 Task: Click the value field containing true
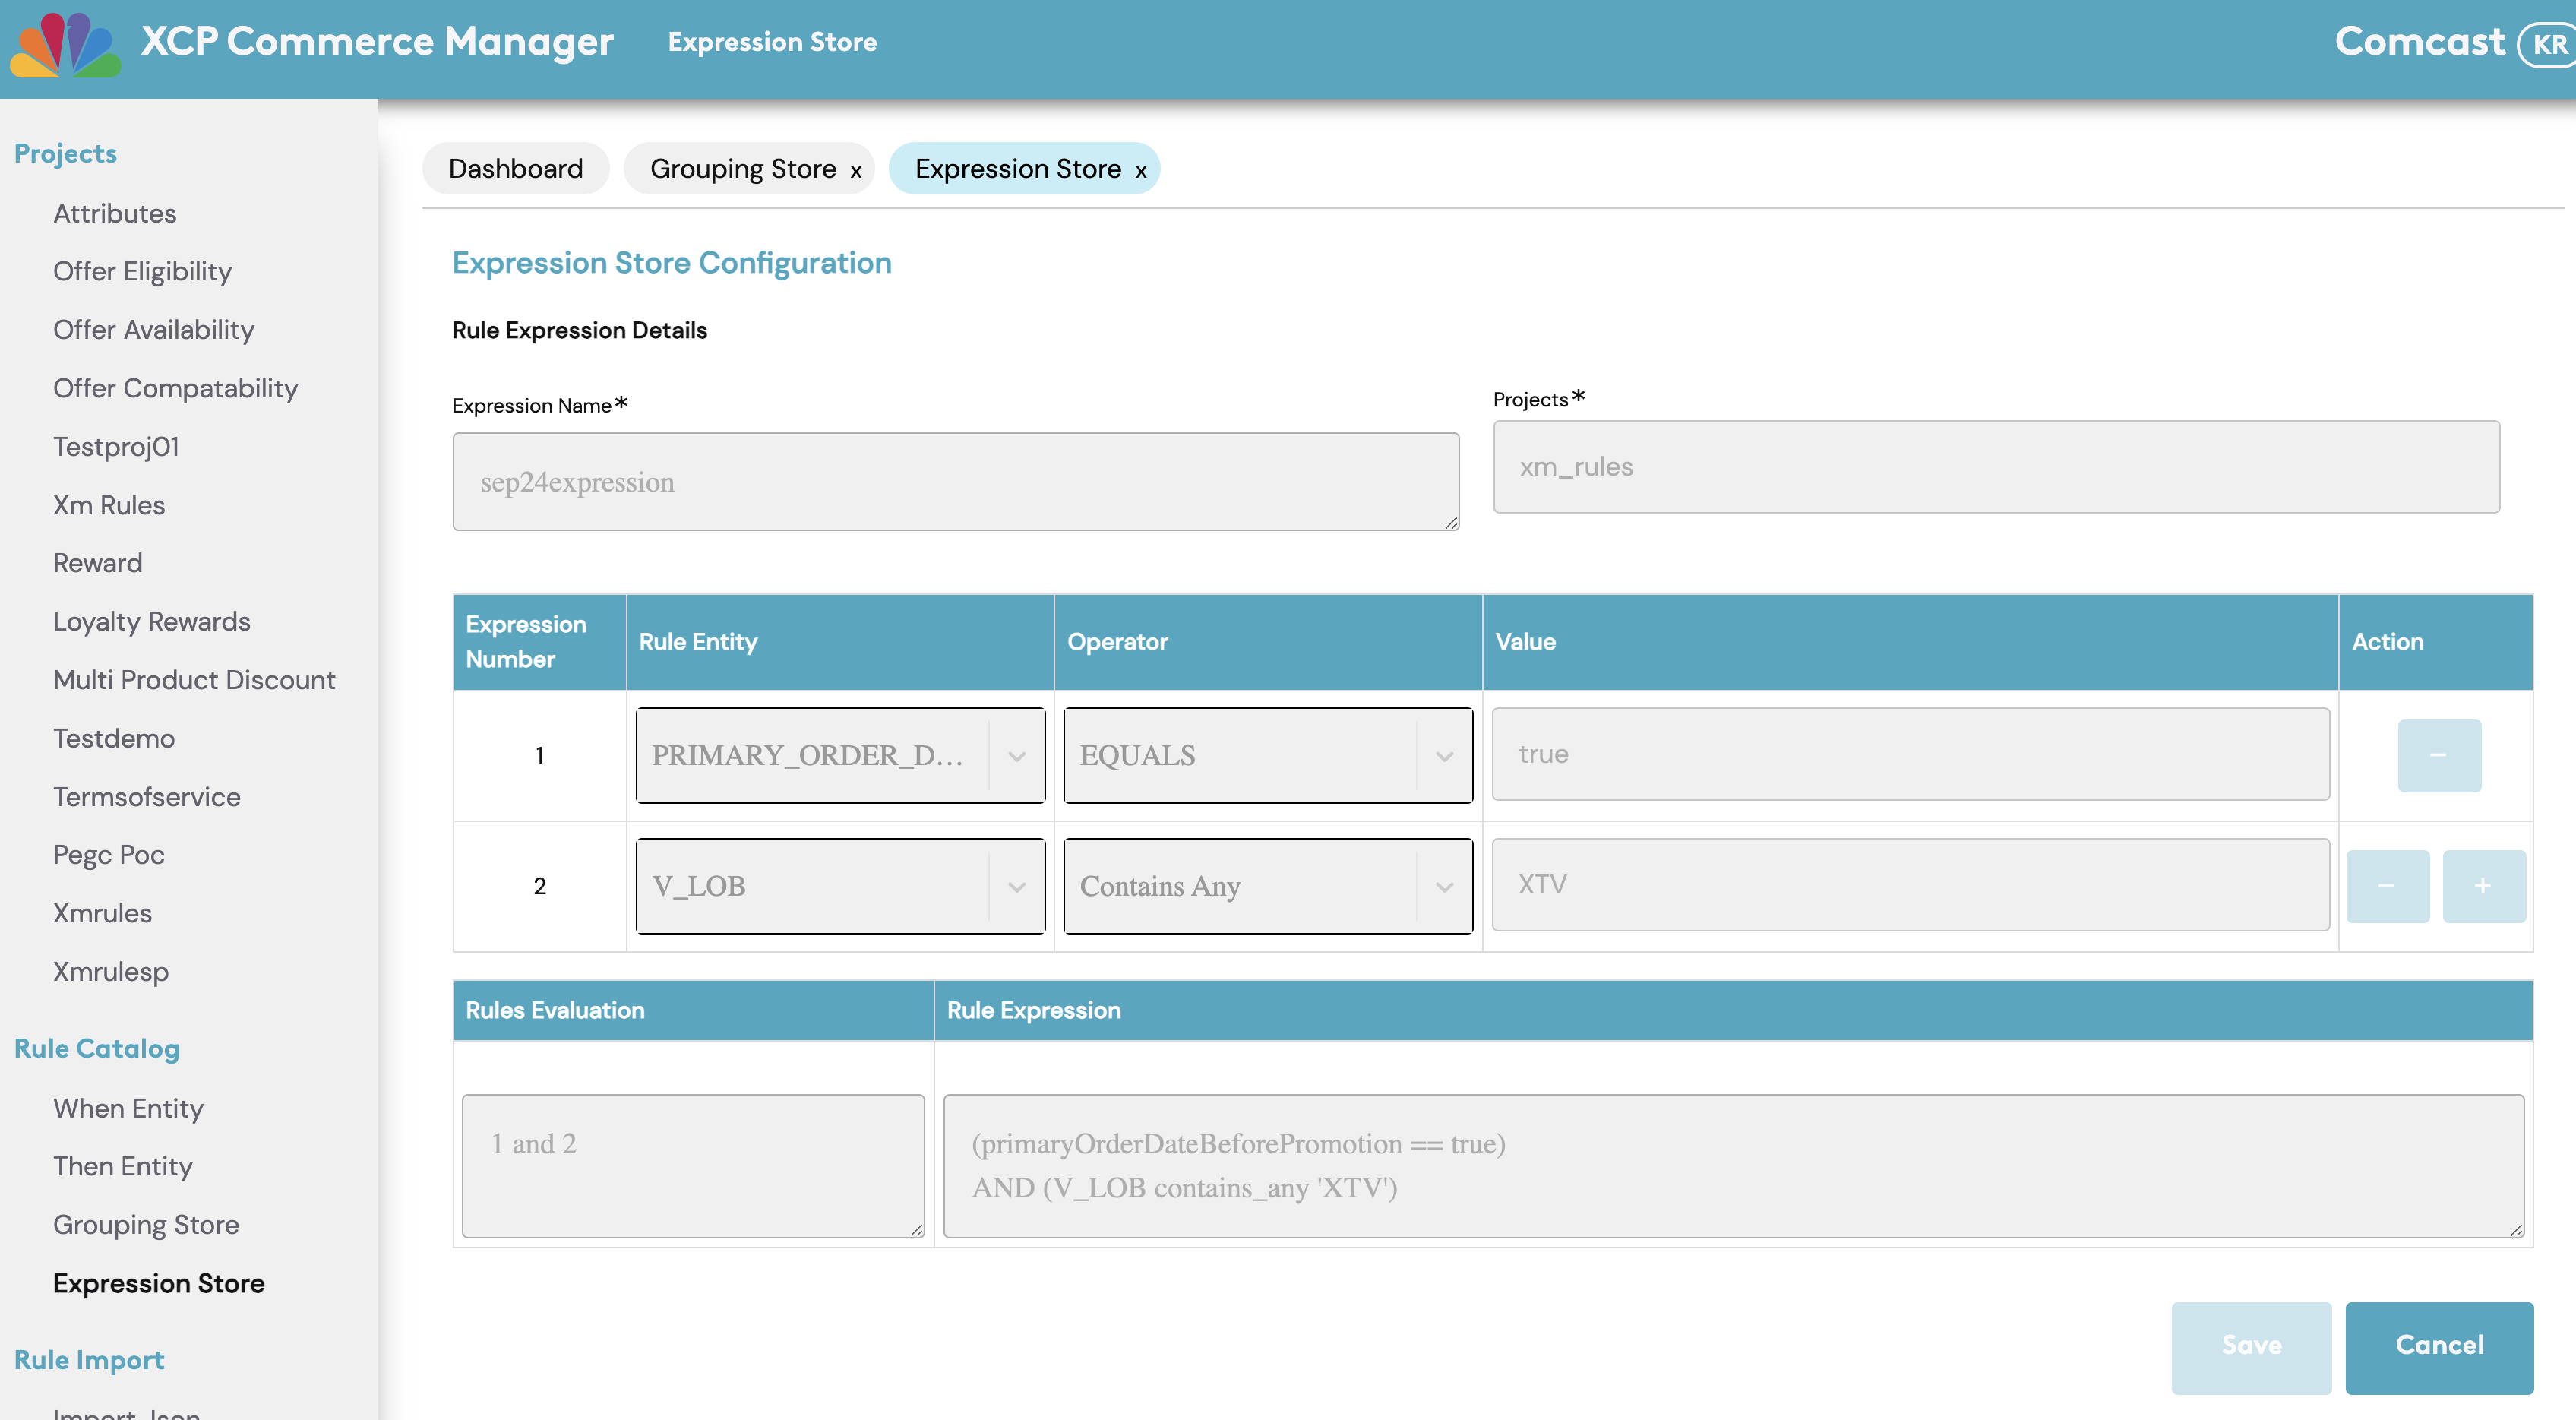point(1910,754)
